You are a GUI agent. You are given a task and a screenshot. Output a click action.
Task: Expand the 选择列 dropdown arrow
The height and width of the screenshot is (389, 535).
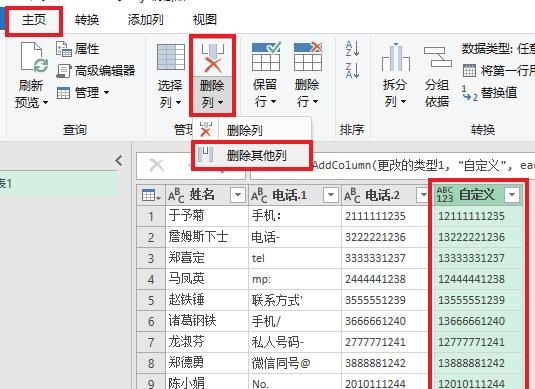178,102
